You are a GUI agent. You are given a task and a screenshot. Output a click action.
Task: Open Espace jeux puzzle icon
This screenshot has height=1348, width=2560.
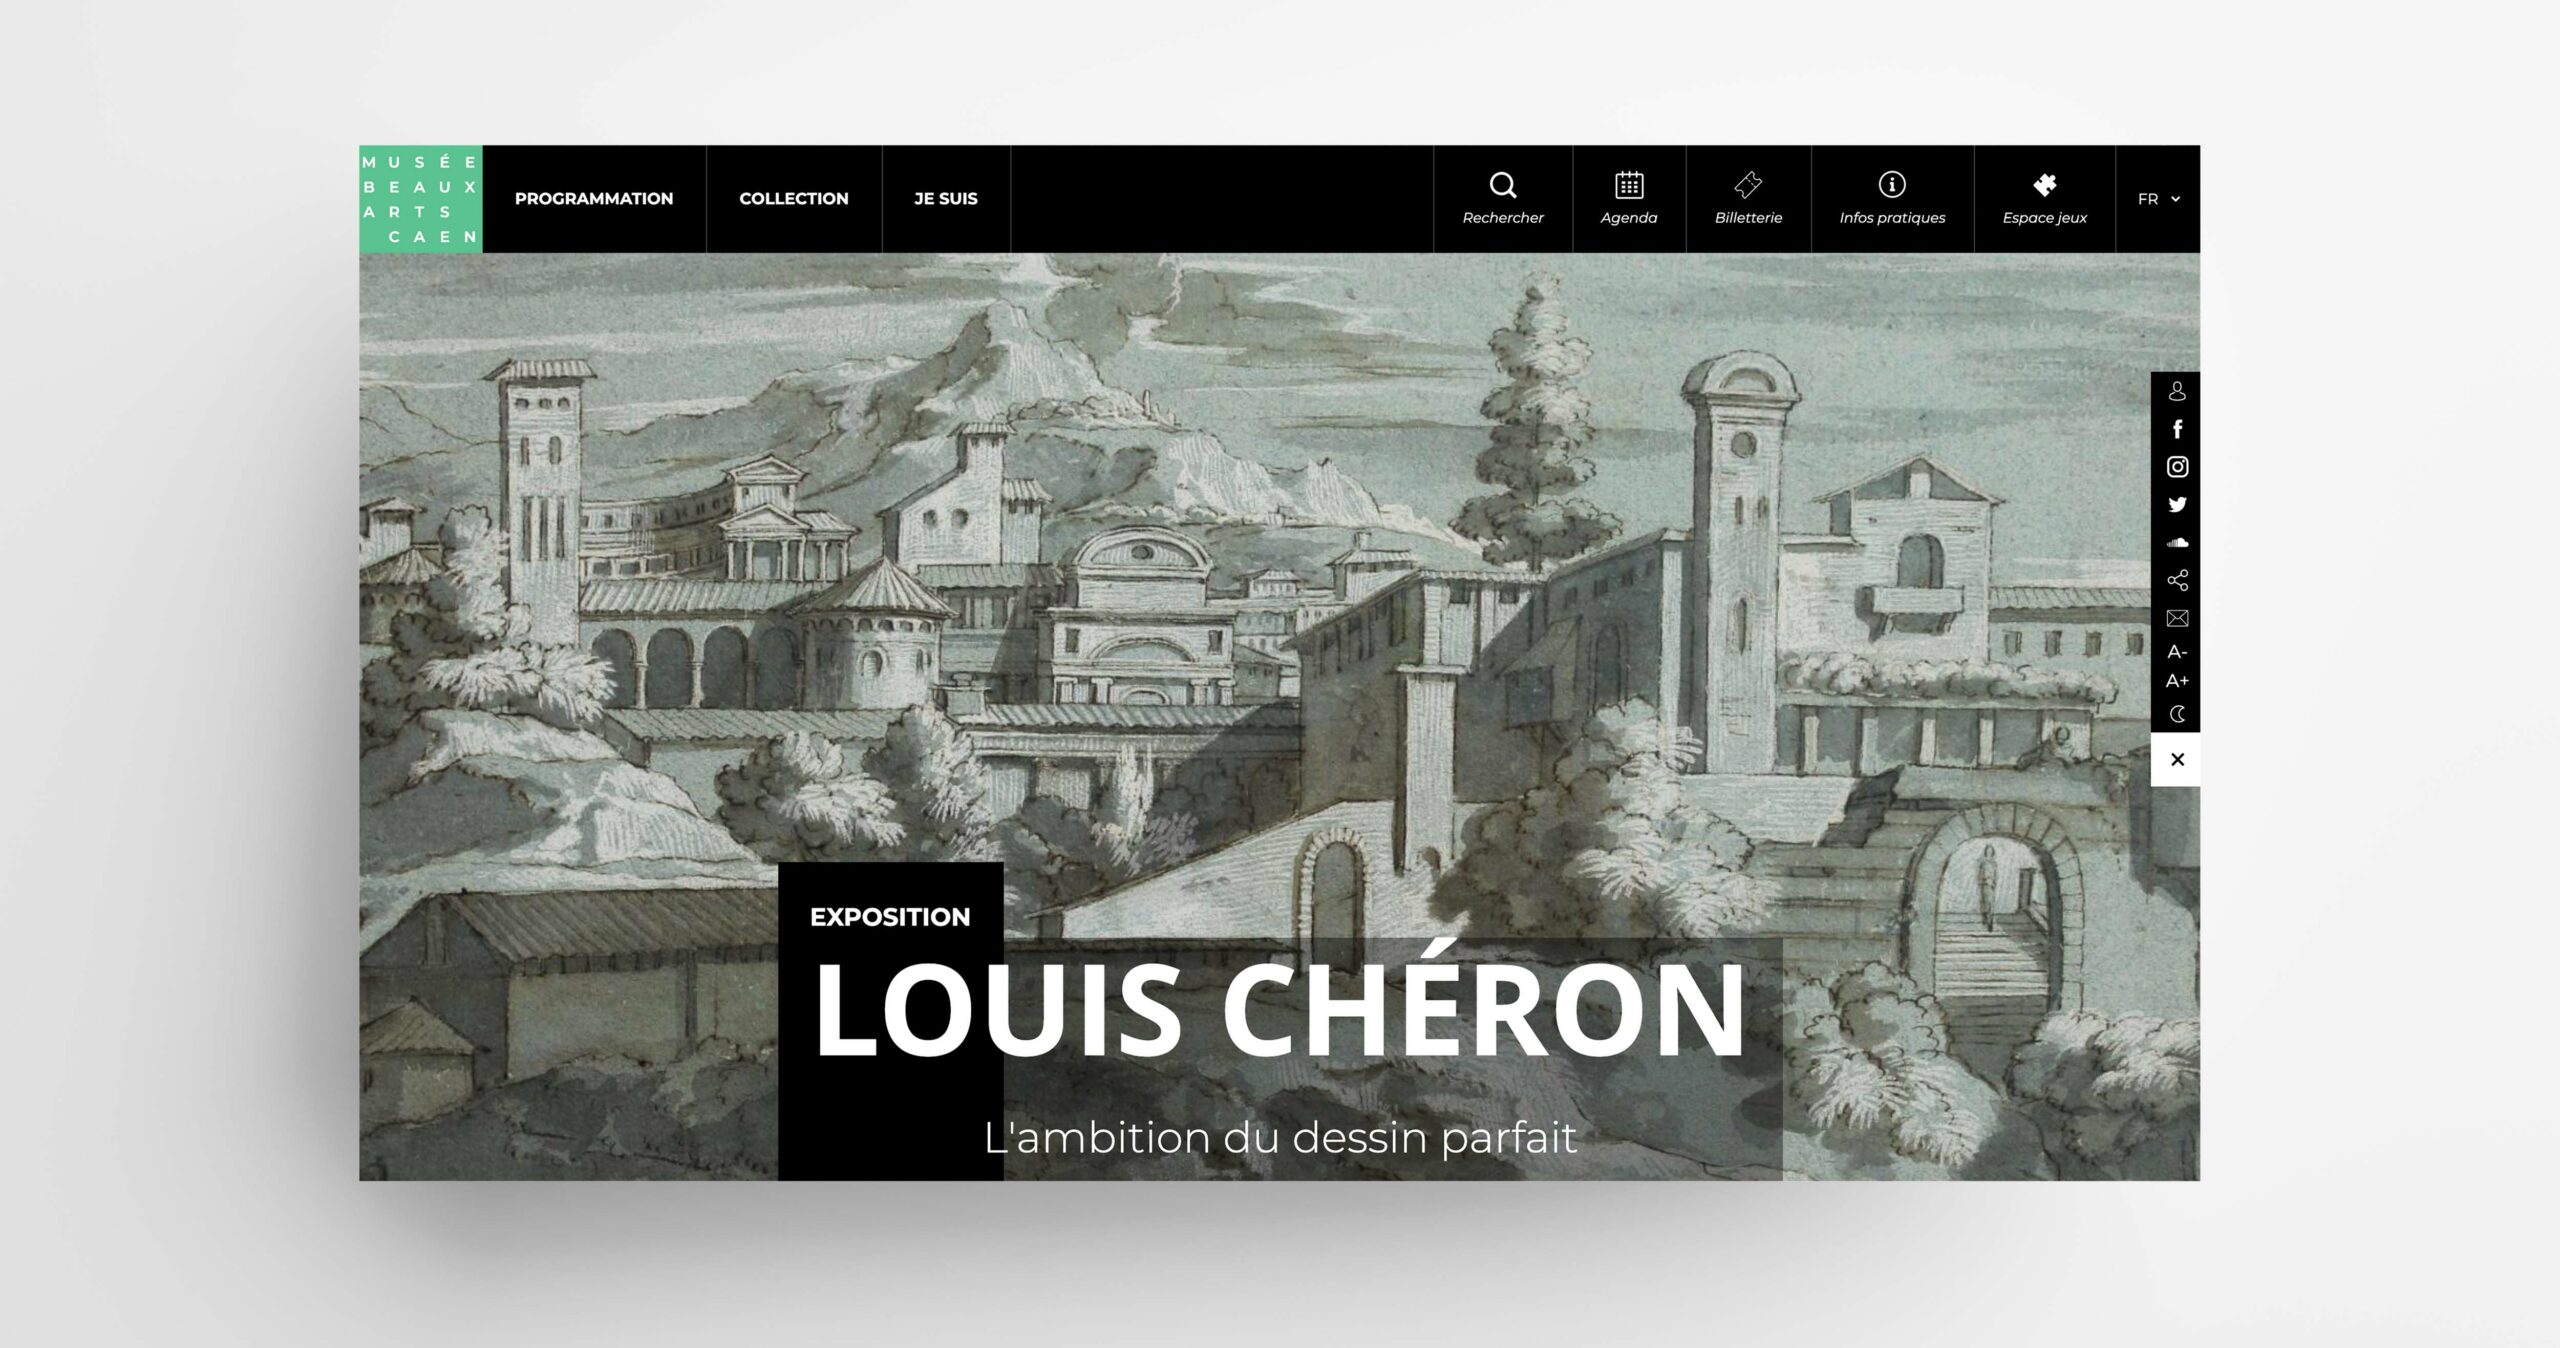[2045, 185]
